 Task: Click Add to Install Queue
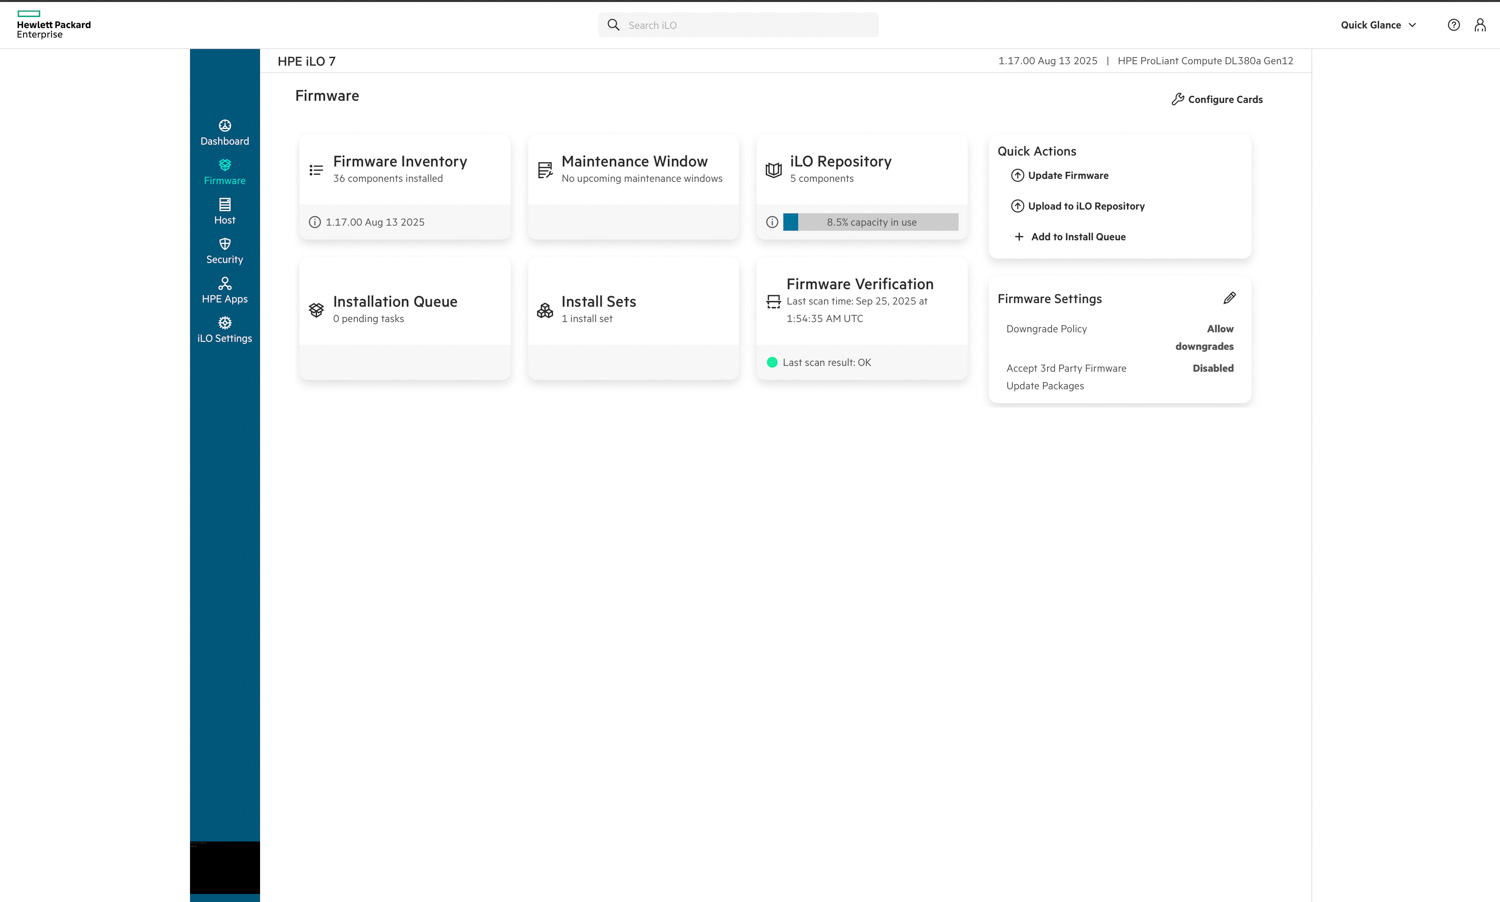[x=1077, y=237]
